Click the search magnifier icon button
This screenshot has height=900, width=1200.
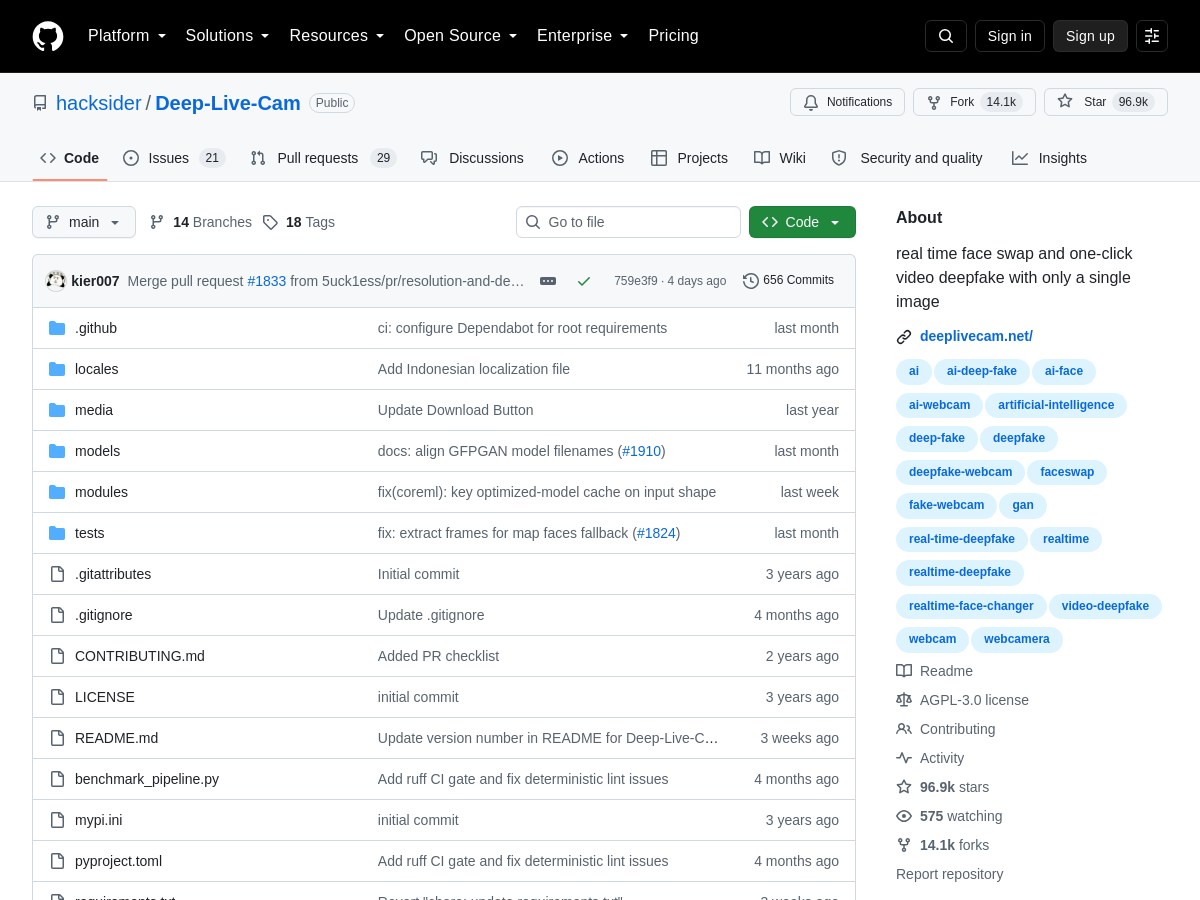click(x=946, y=36)
